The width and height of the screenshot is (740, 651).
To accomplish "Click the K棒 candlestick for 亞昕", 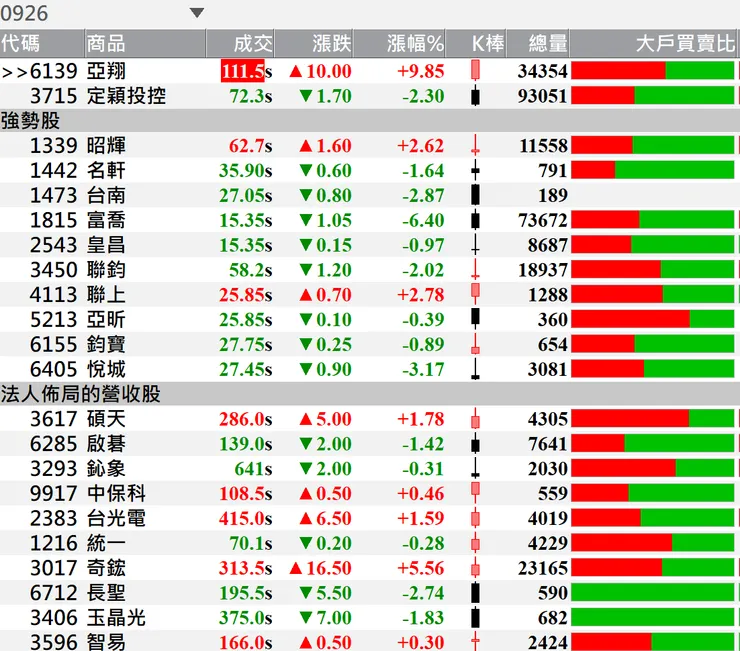I will click(475, 317).
